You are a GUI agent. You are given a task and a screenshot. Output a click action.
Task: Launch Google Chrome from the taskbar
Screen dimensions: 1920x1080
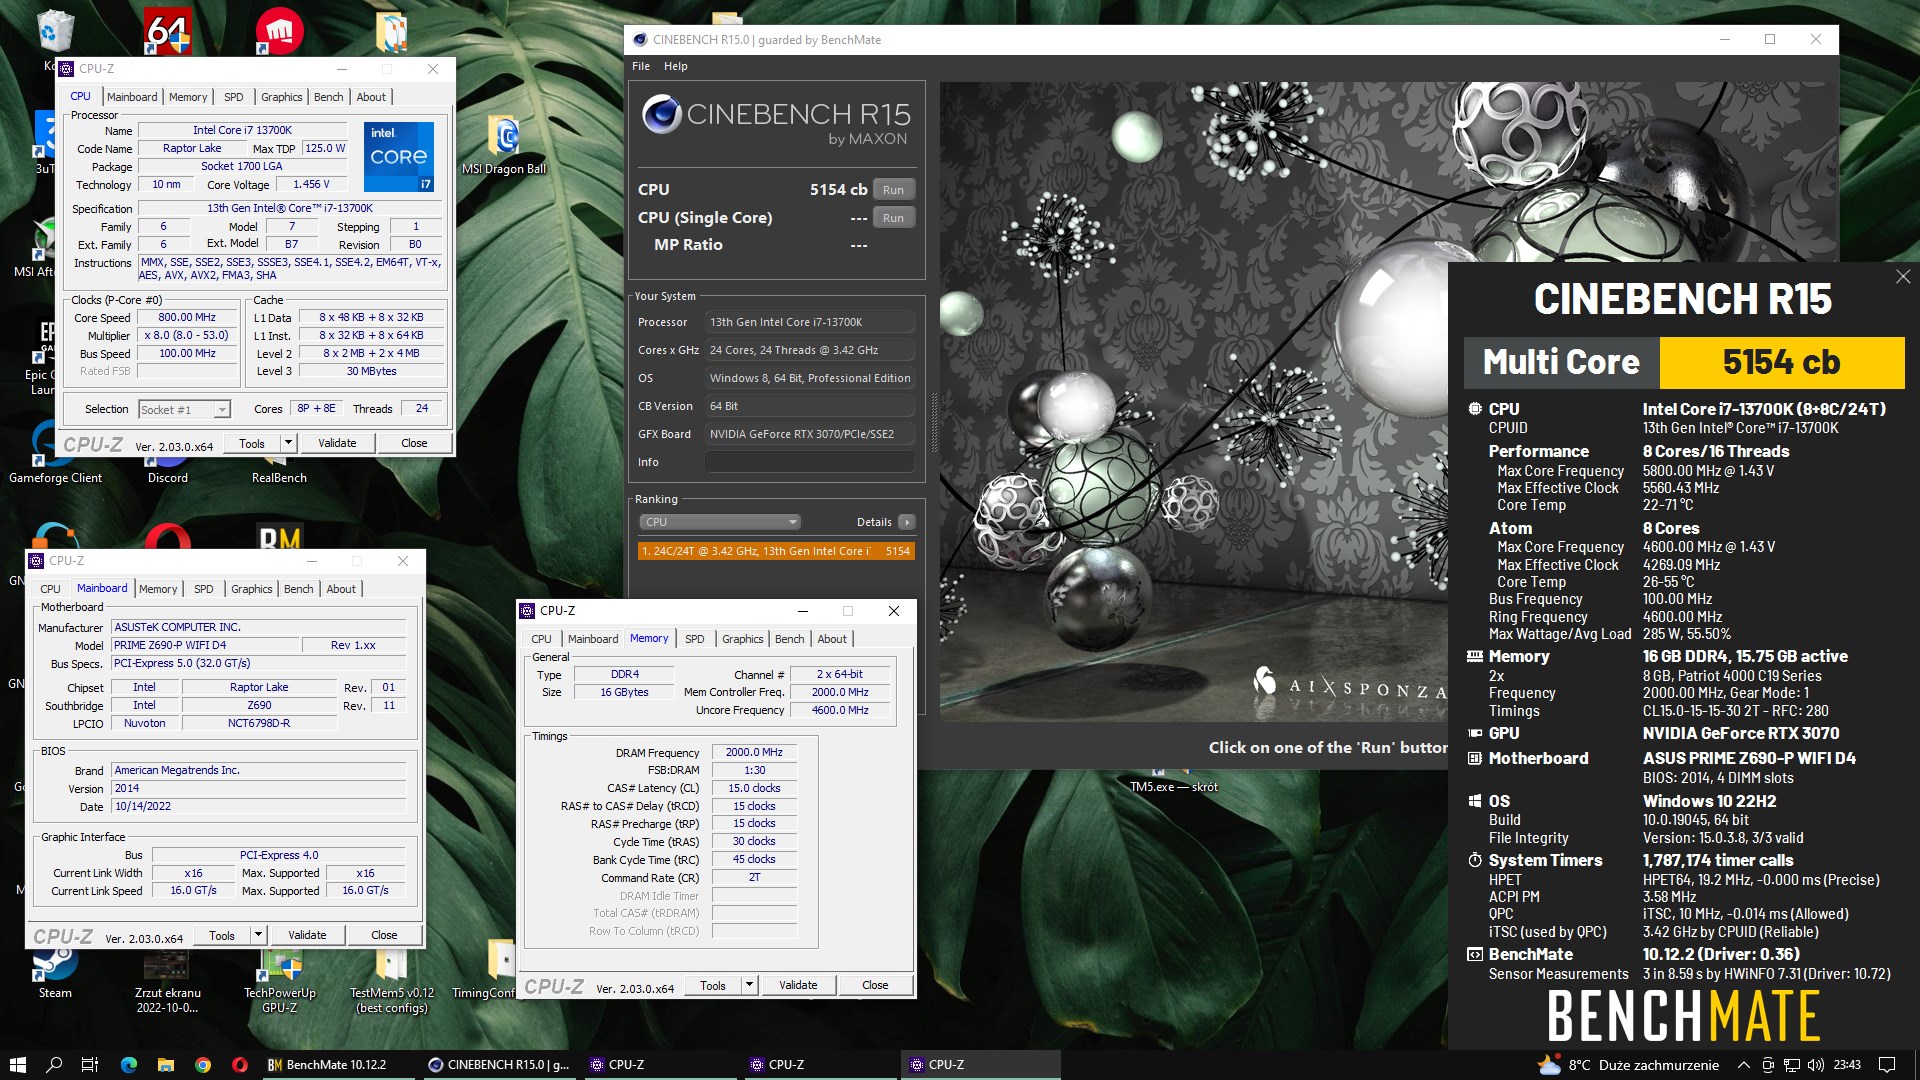click(x=202, y=1065)
